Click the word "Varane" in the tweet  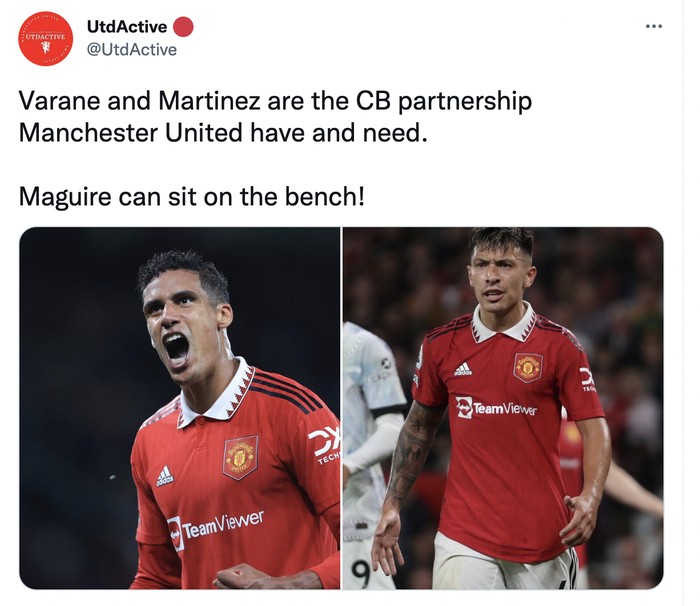[59, 100]
